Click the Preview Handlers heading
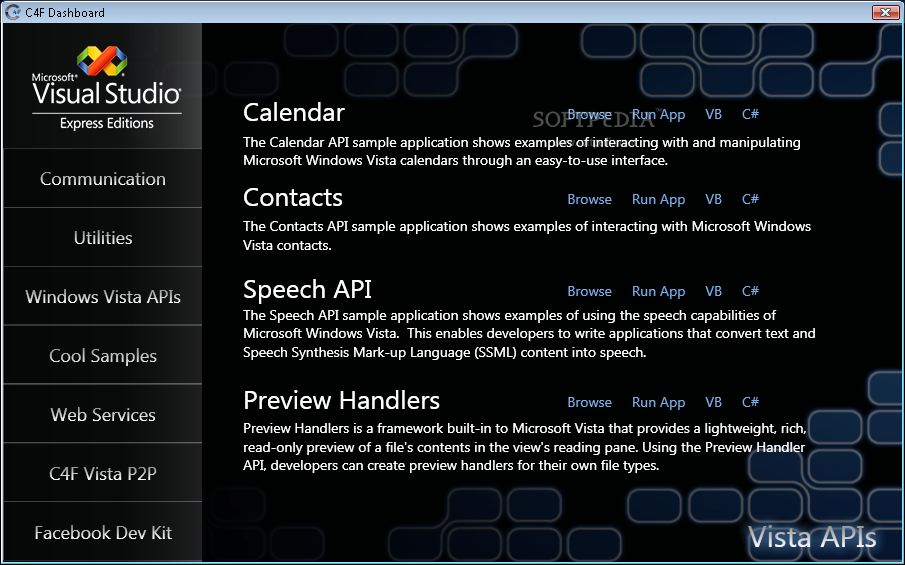905x565 pixels. (341, 400)
